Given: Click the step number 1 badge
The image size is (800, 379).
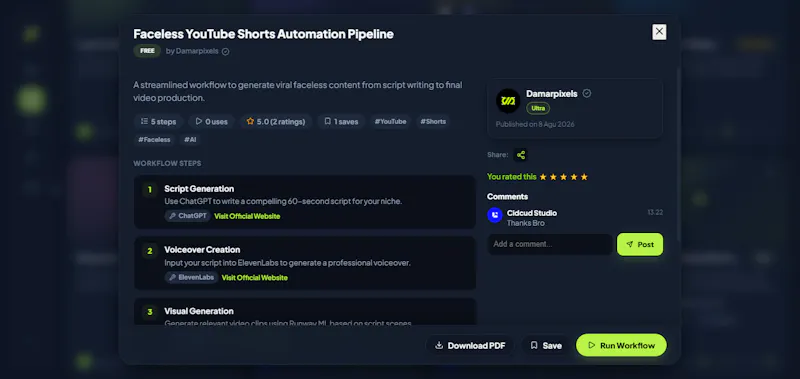Looking at the screenshot, I should 149,190.
